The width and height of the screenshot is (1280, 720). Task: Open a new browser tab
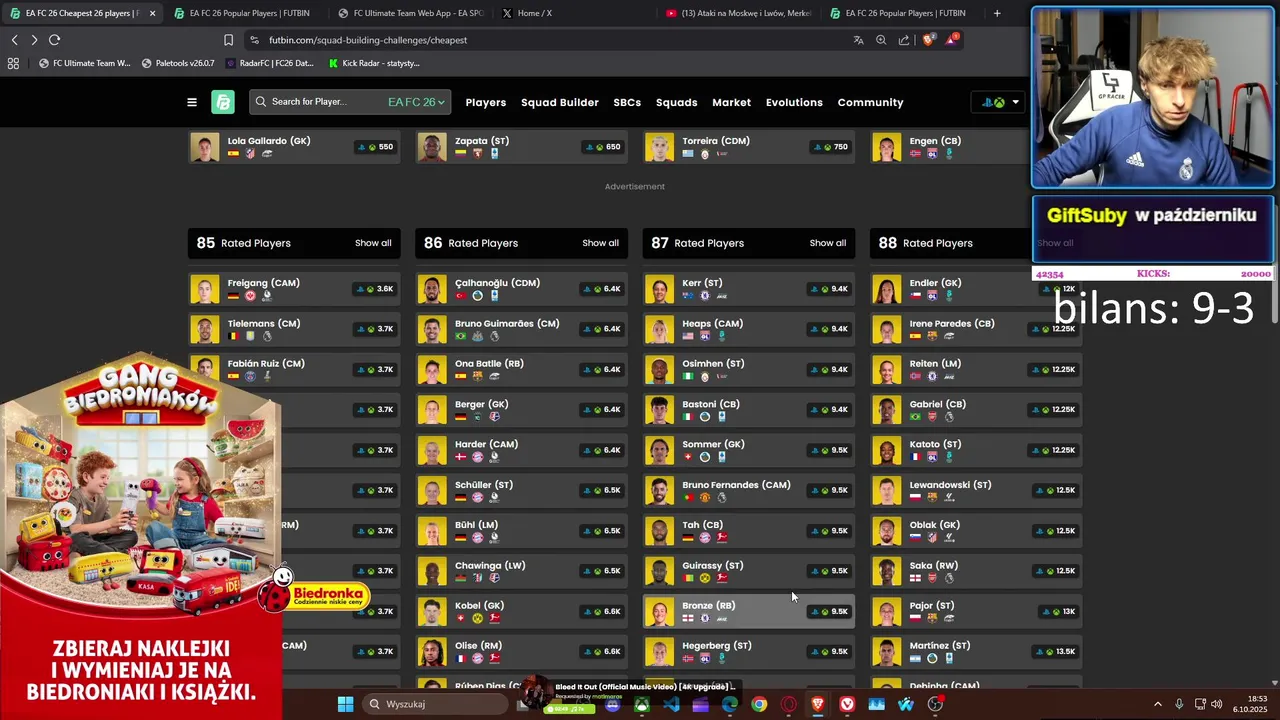click(997, 13)
